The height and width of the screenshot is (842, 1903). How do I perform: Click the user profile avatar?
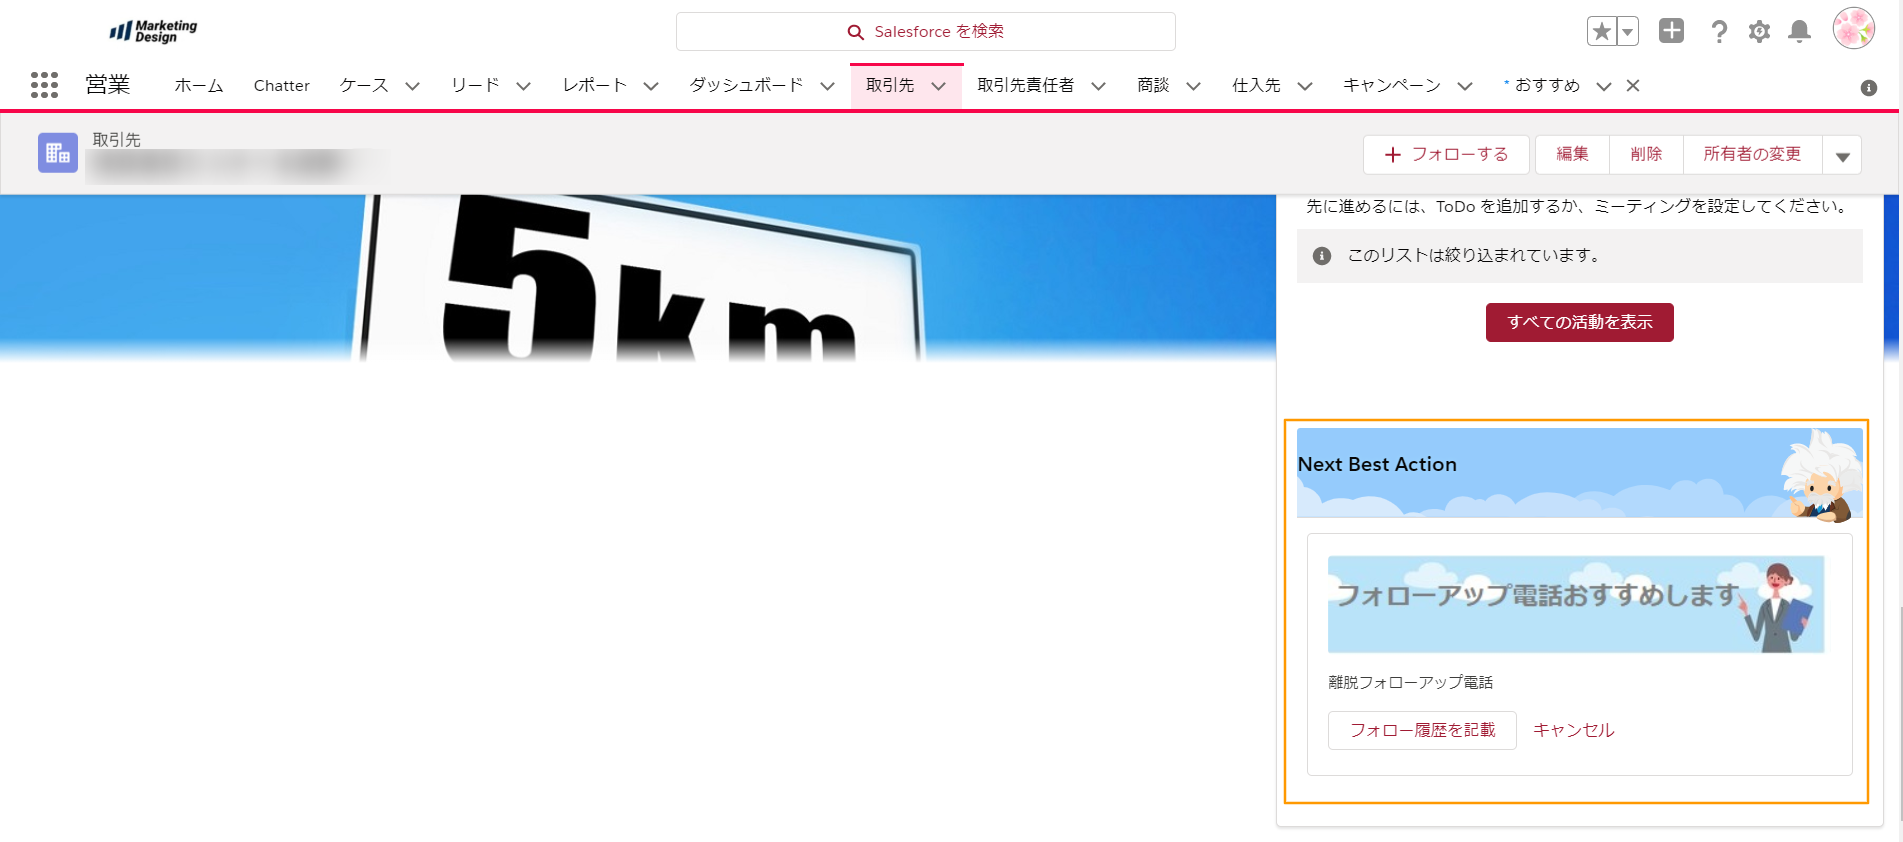(1853, 29)
